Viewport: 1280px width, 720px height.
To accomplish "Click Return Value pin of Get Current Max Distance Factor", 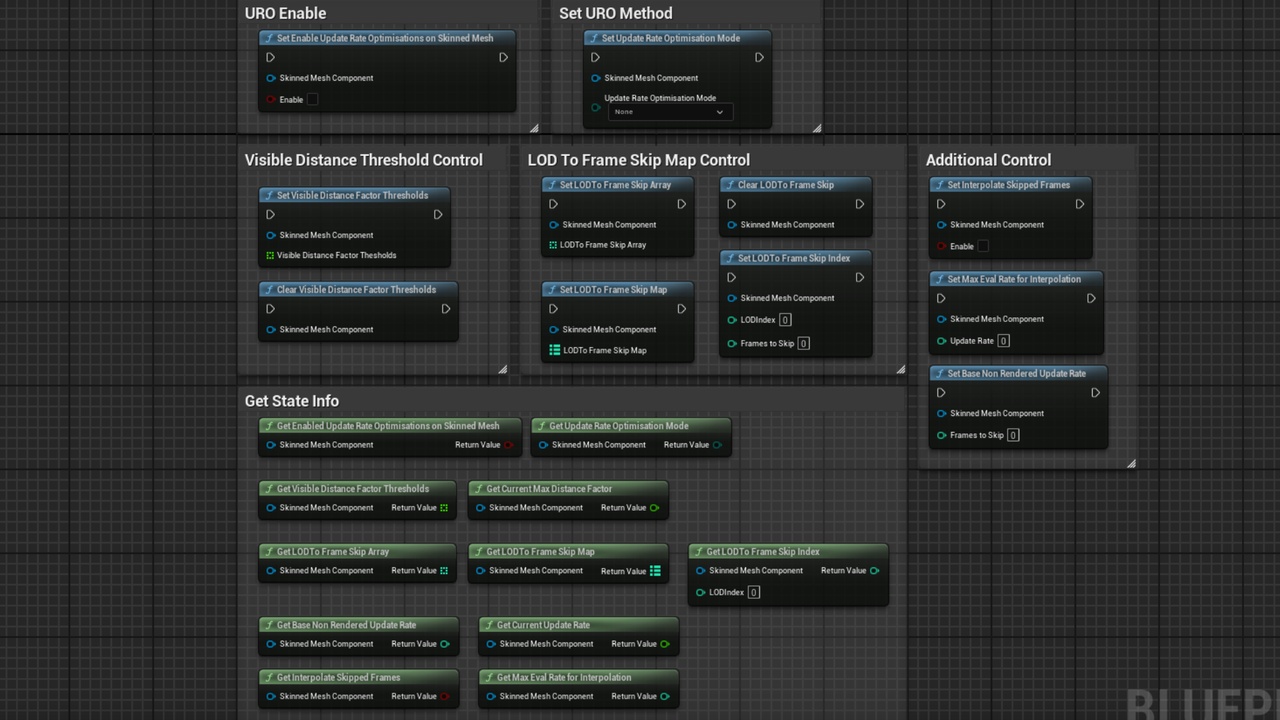I will coord(655,508).
